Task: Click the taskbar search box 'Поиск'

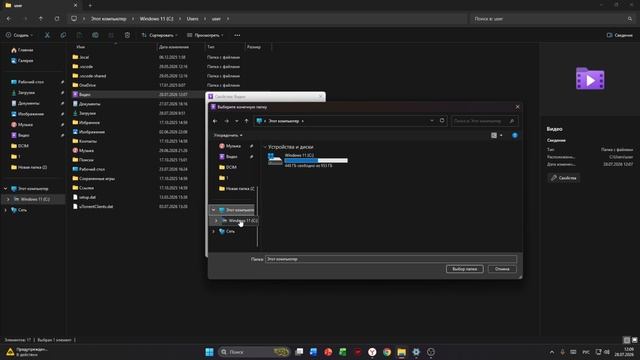Action: coord(254,352)
